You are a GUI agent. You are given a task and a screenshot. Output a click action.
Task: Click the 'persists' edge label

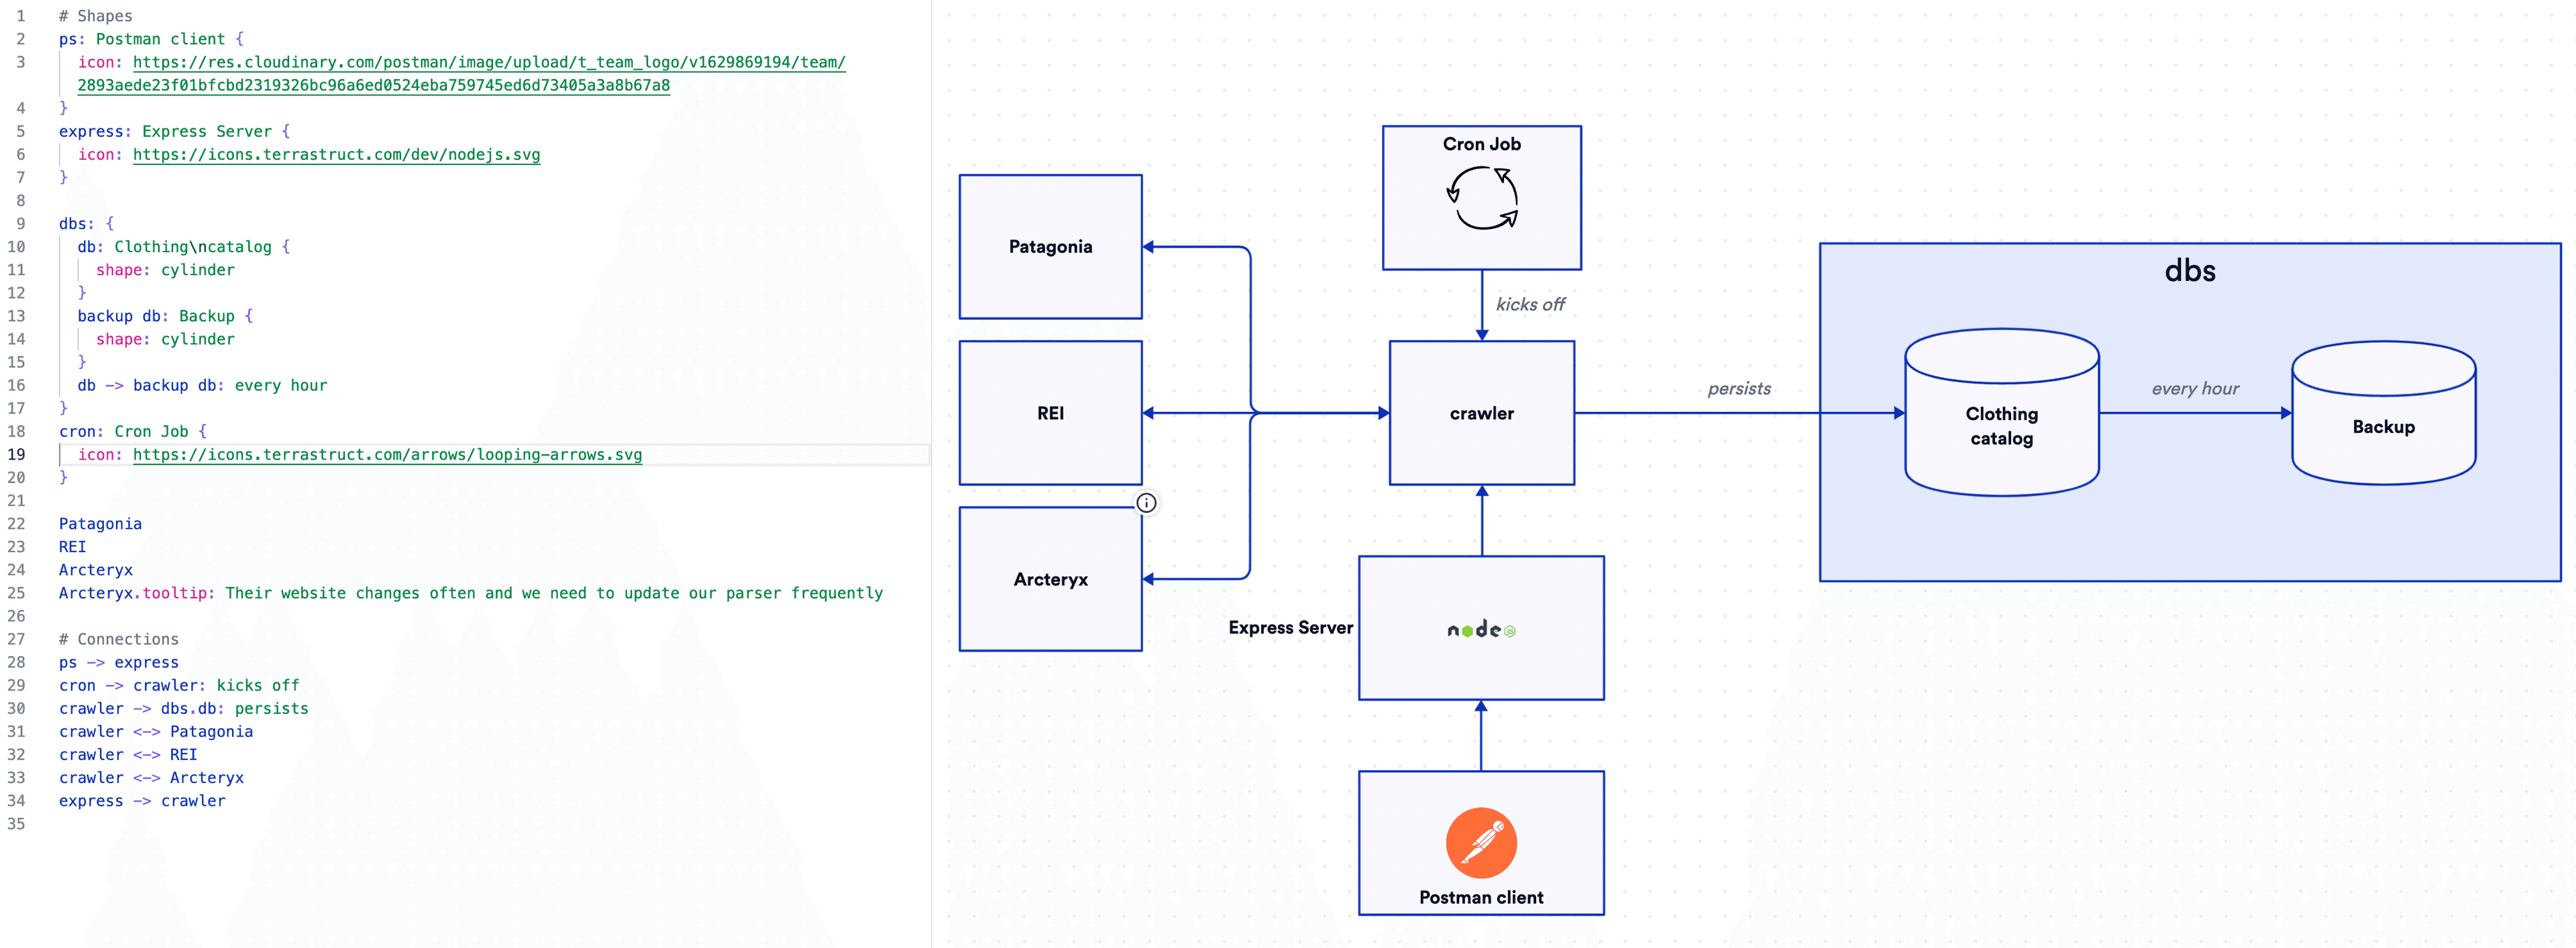tap(1739, 388)
